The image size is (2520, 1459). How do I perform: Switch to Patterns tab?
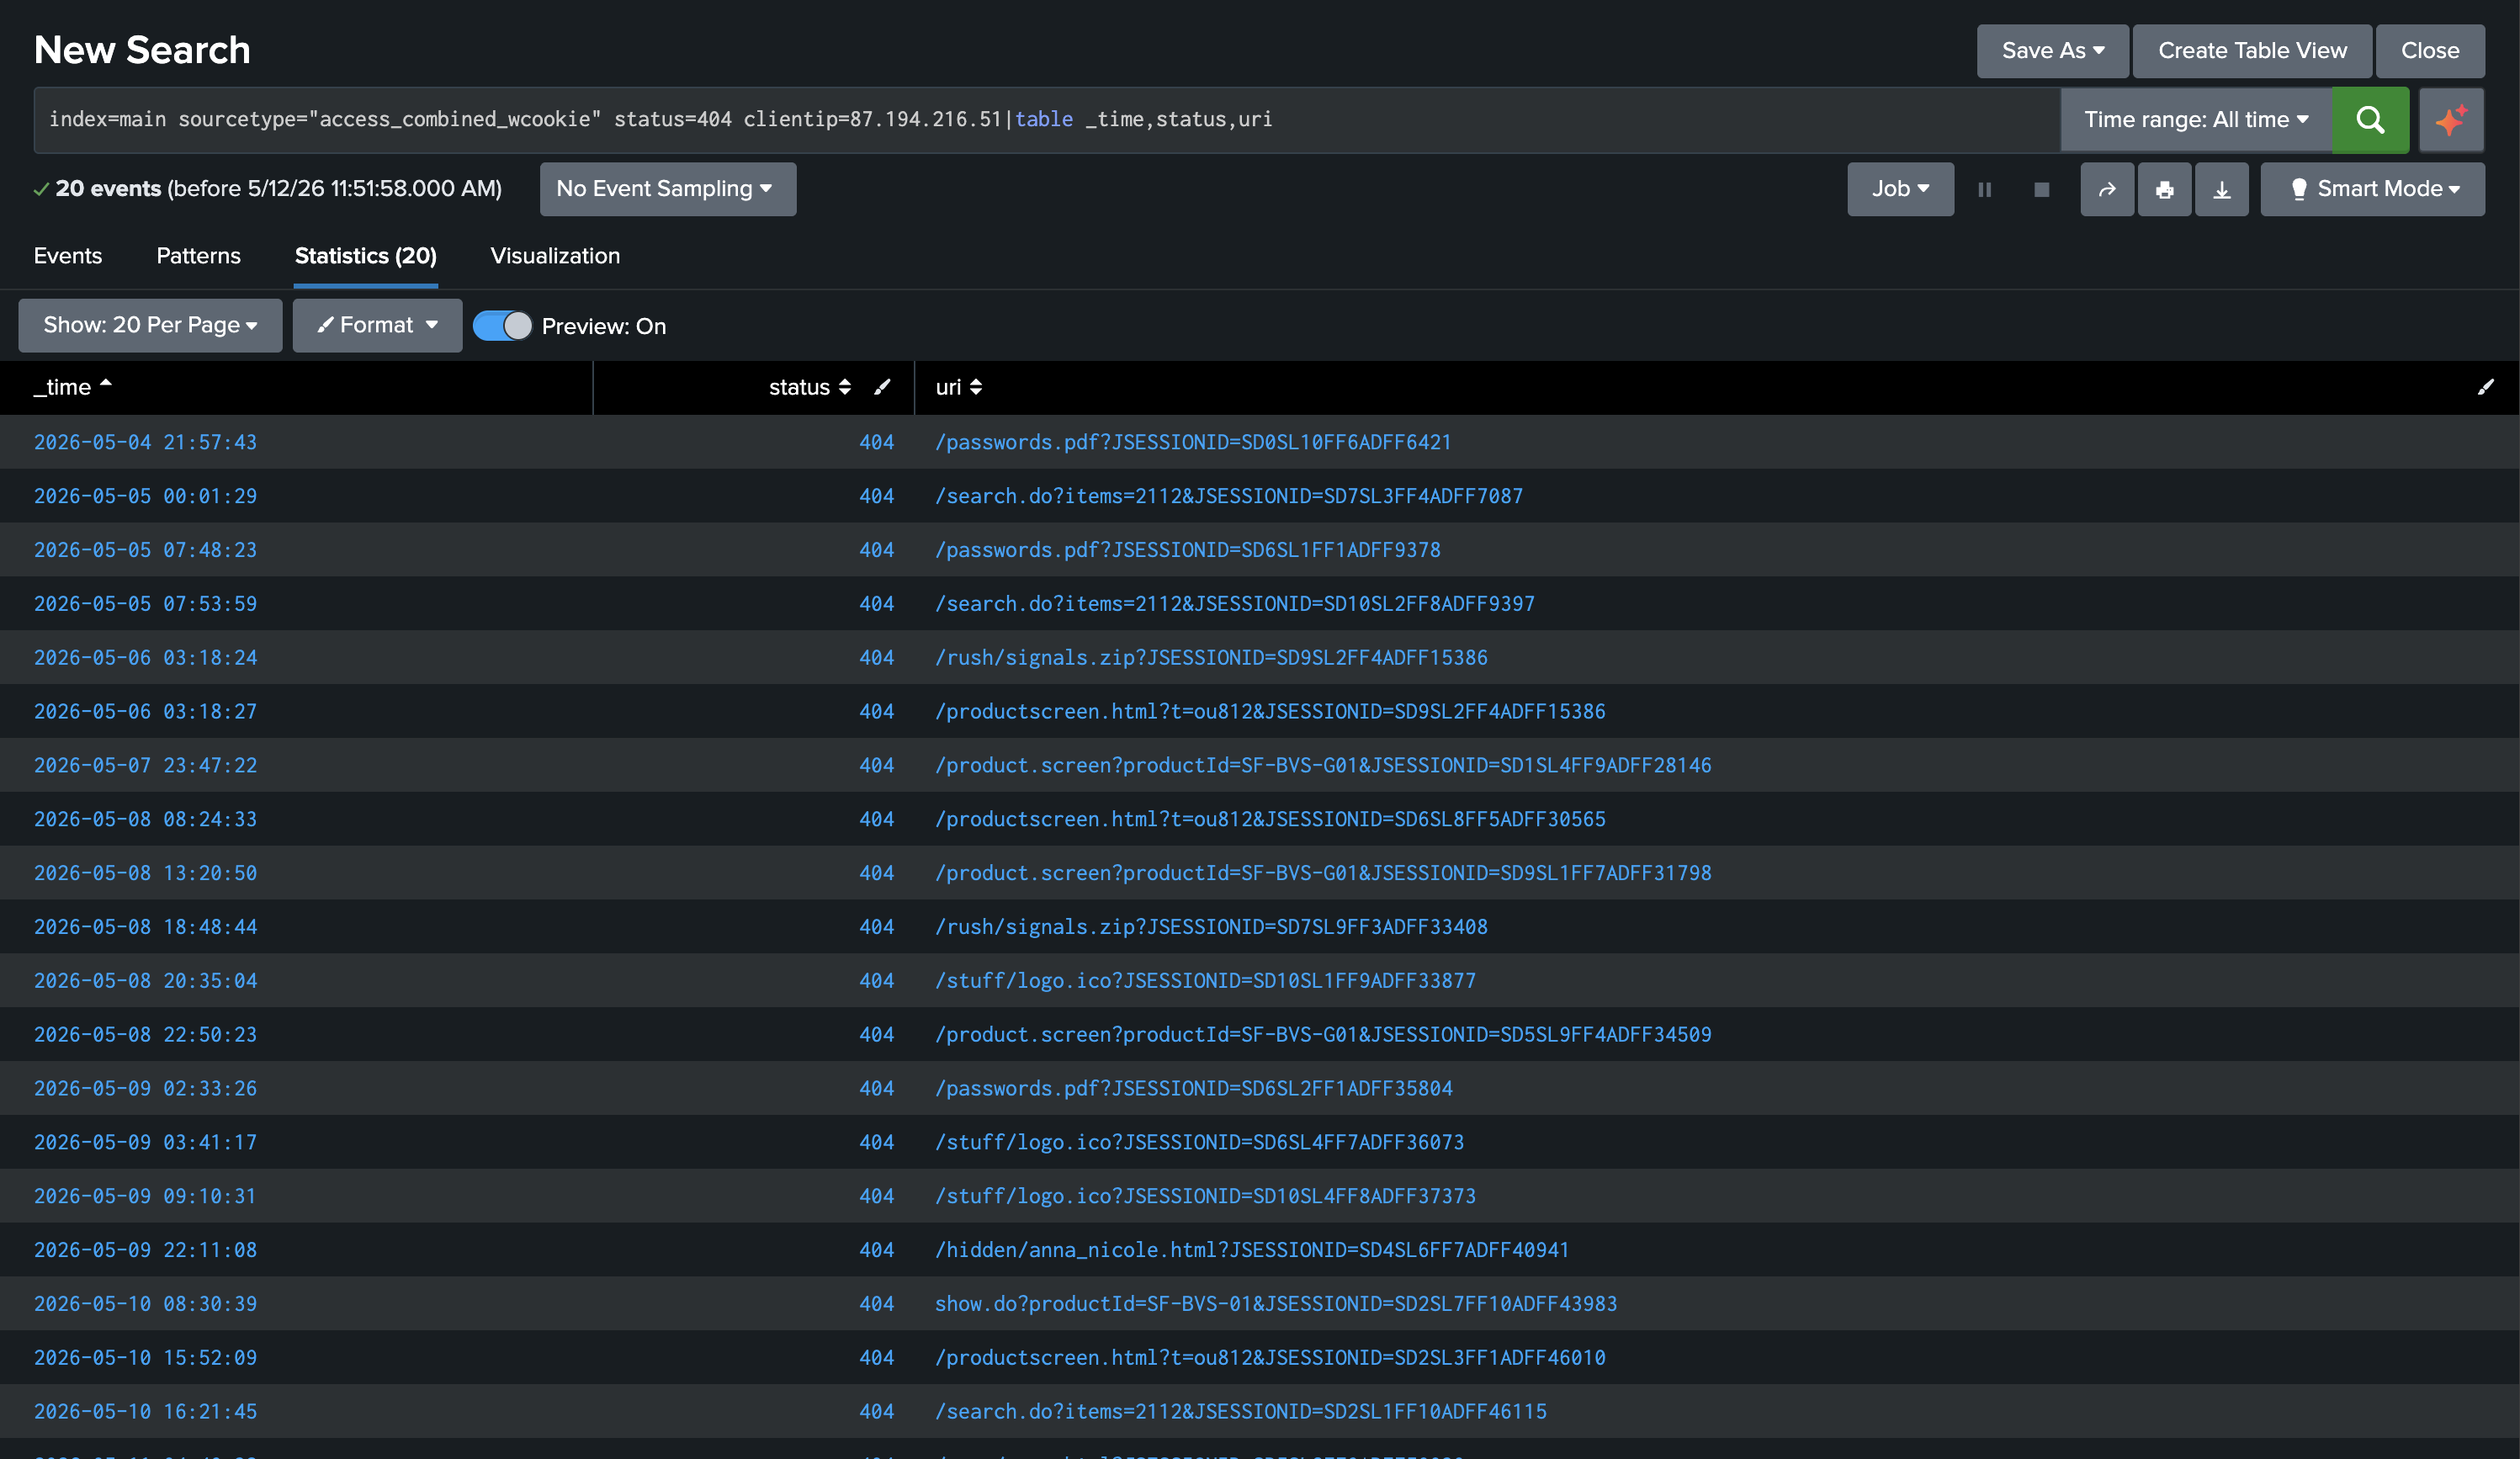click(x=198, y=256)
